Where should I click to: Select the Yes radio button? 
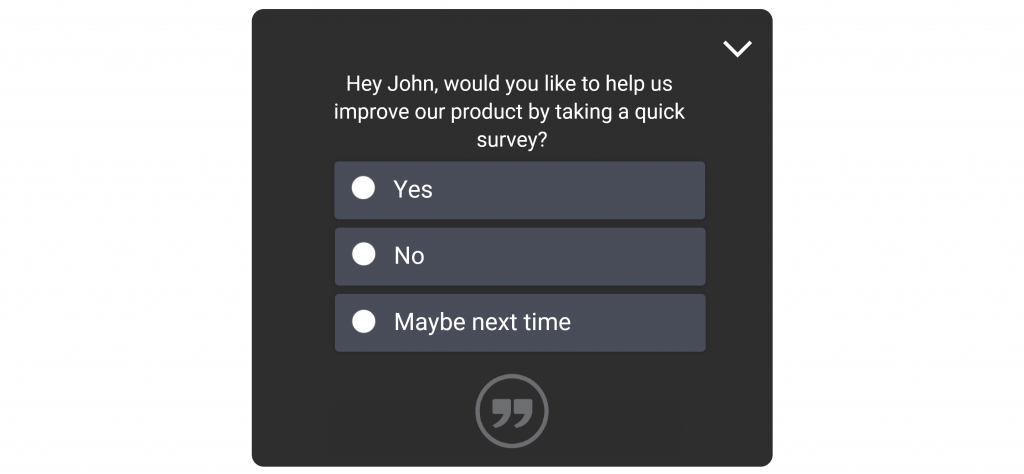click(363, 188)
